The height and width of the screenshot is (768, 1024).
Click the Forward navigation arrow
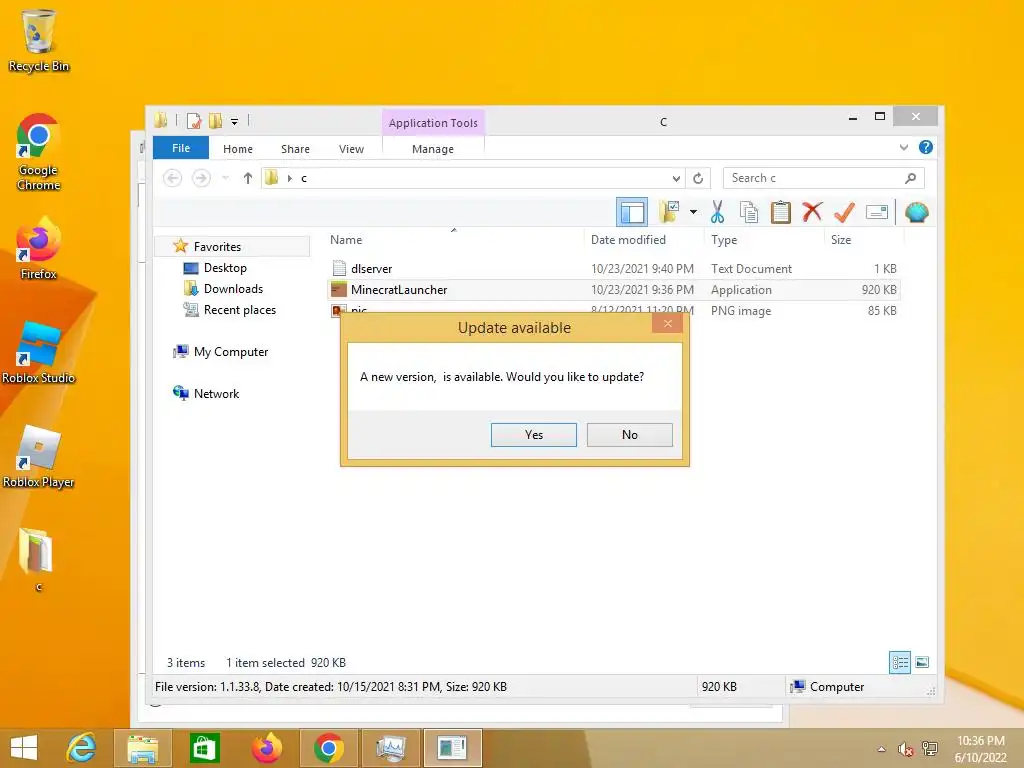[x=201, y=178]
